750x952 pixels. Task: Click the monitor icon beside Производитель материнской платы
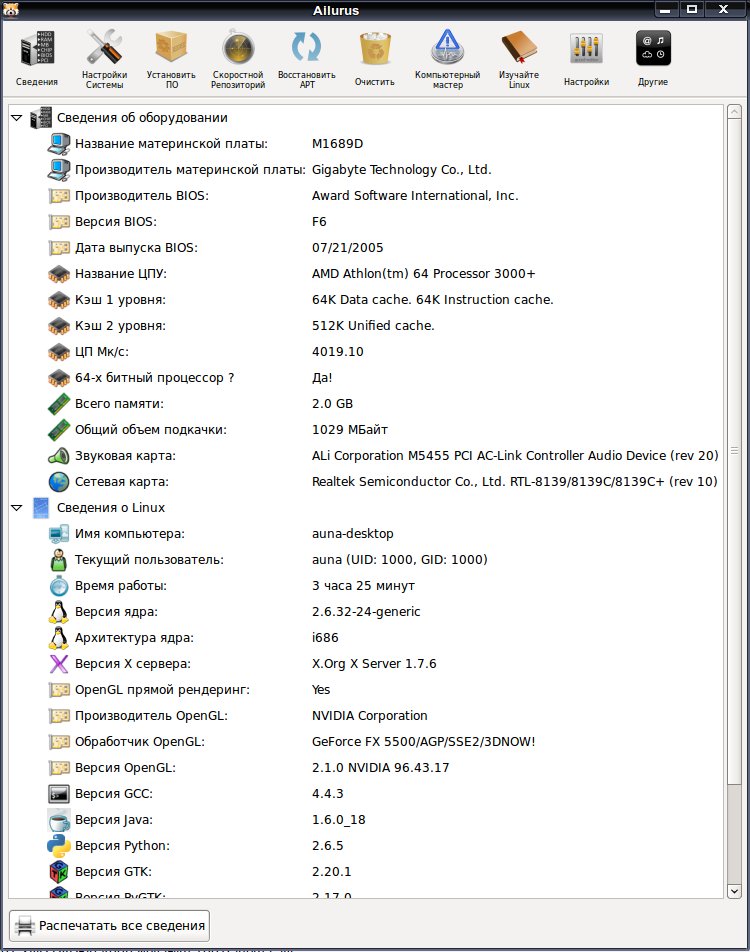coord(59,170)
